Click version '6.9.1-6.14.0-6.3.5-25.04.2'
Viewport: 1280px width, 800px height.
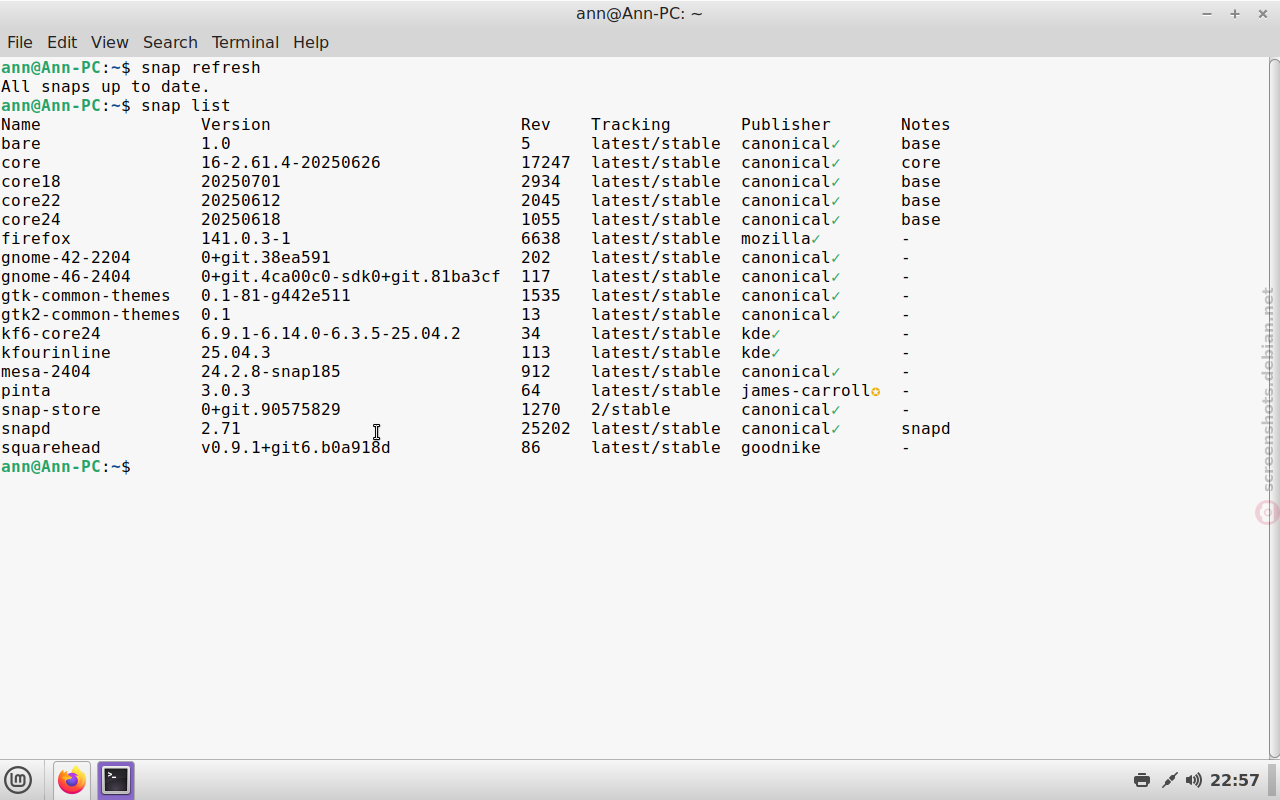(x=331, y=333)
